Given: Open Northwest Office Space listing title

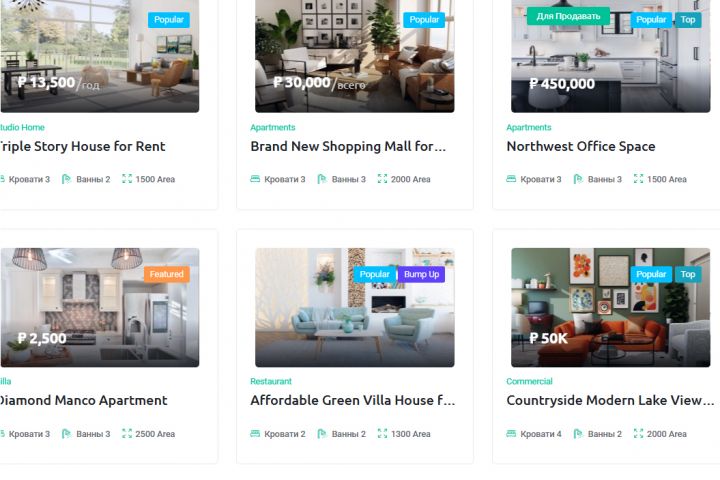Looking at the screenshot, I should click(x=580, y=146).
